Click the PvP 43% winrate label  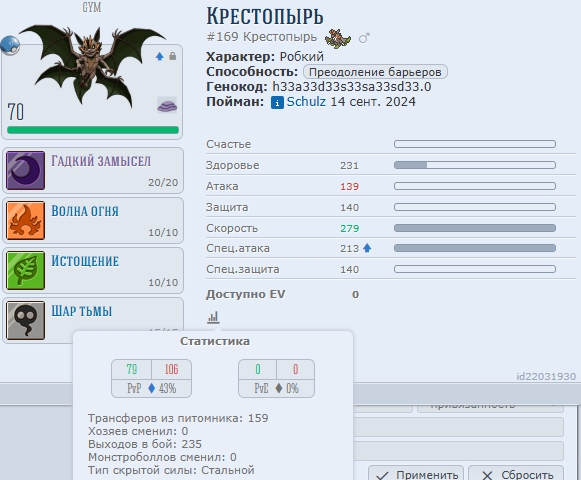pyautogui.click(x=167, y=388)
